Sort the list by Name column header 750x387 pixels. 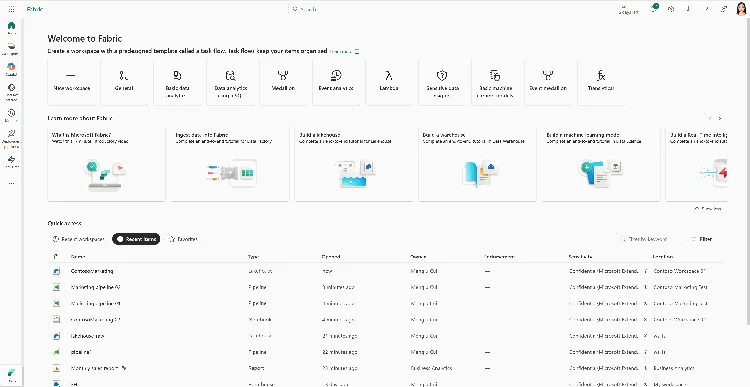pyautogui.click(x=78, y=257)
